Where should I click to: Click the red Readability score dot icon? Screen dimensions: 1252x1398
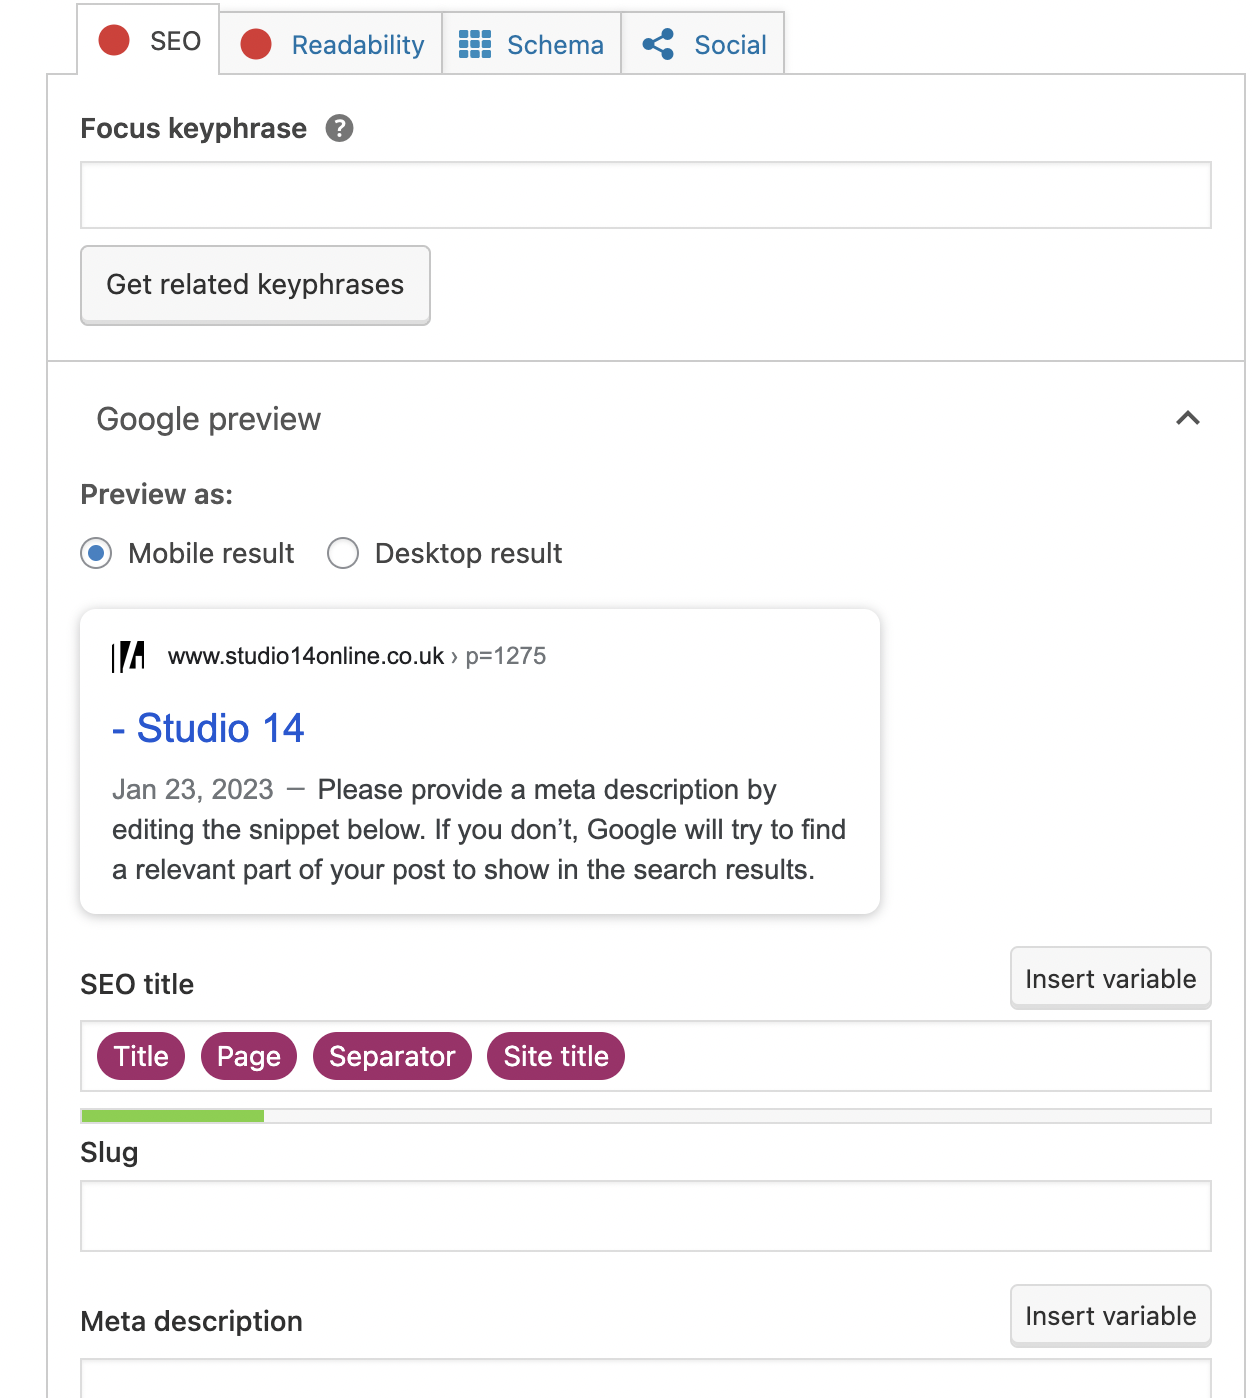(256, 44)
